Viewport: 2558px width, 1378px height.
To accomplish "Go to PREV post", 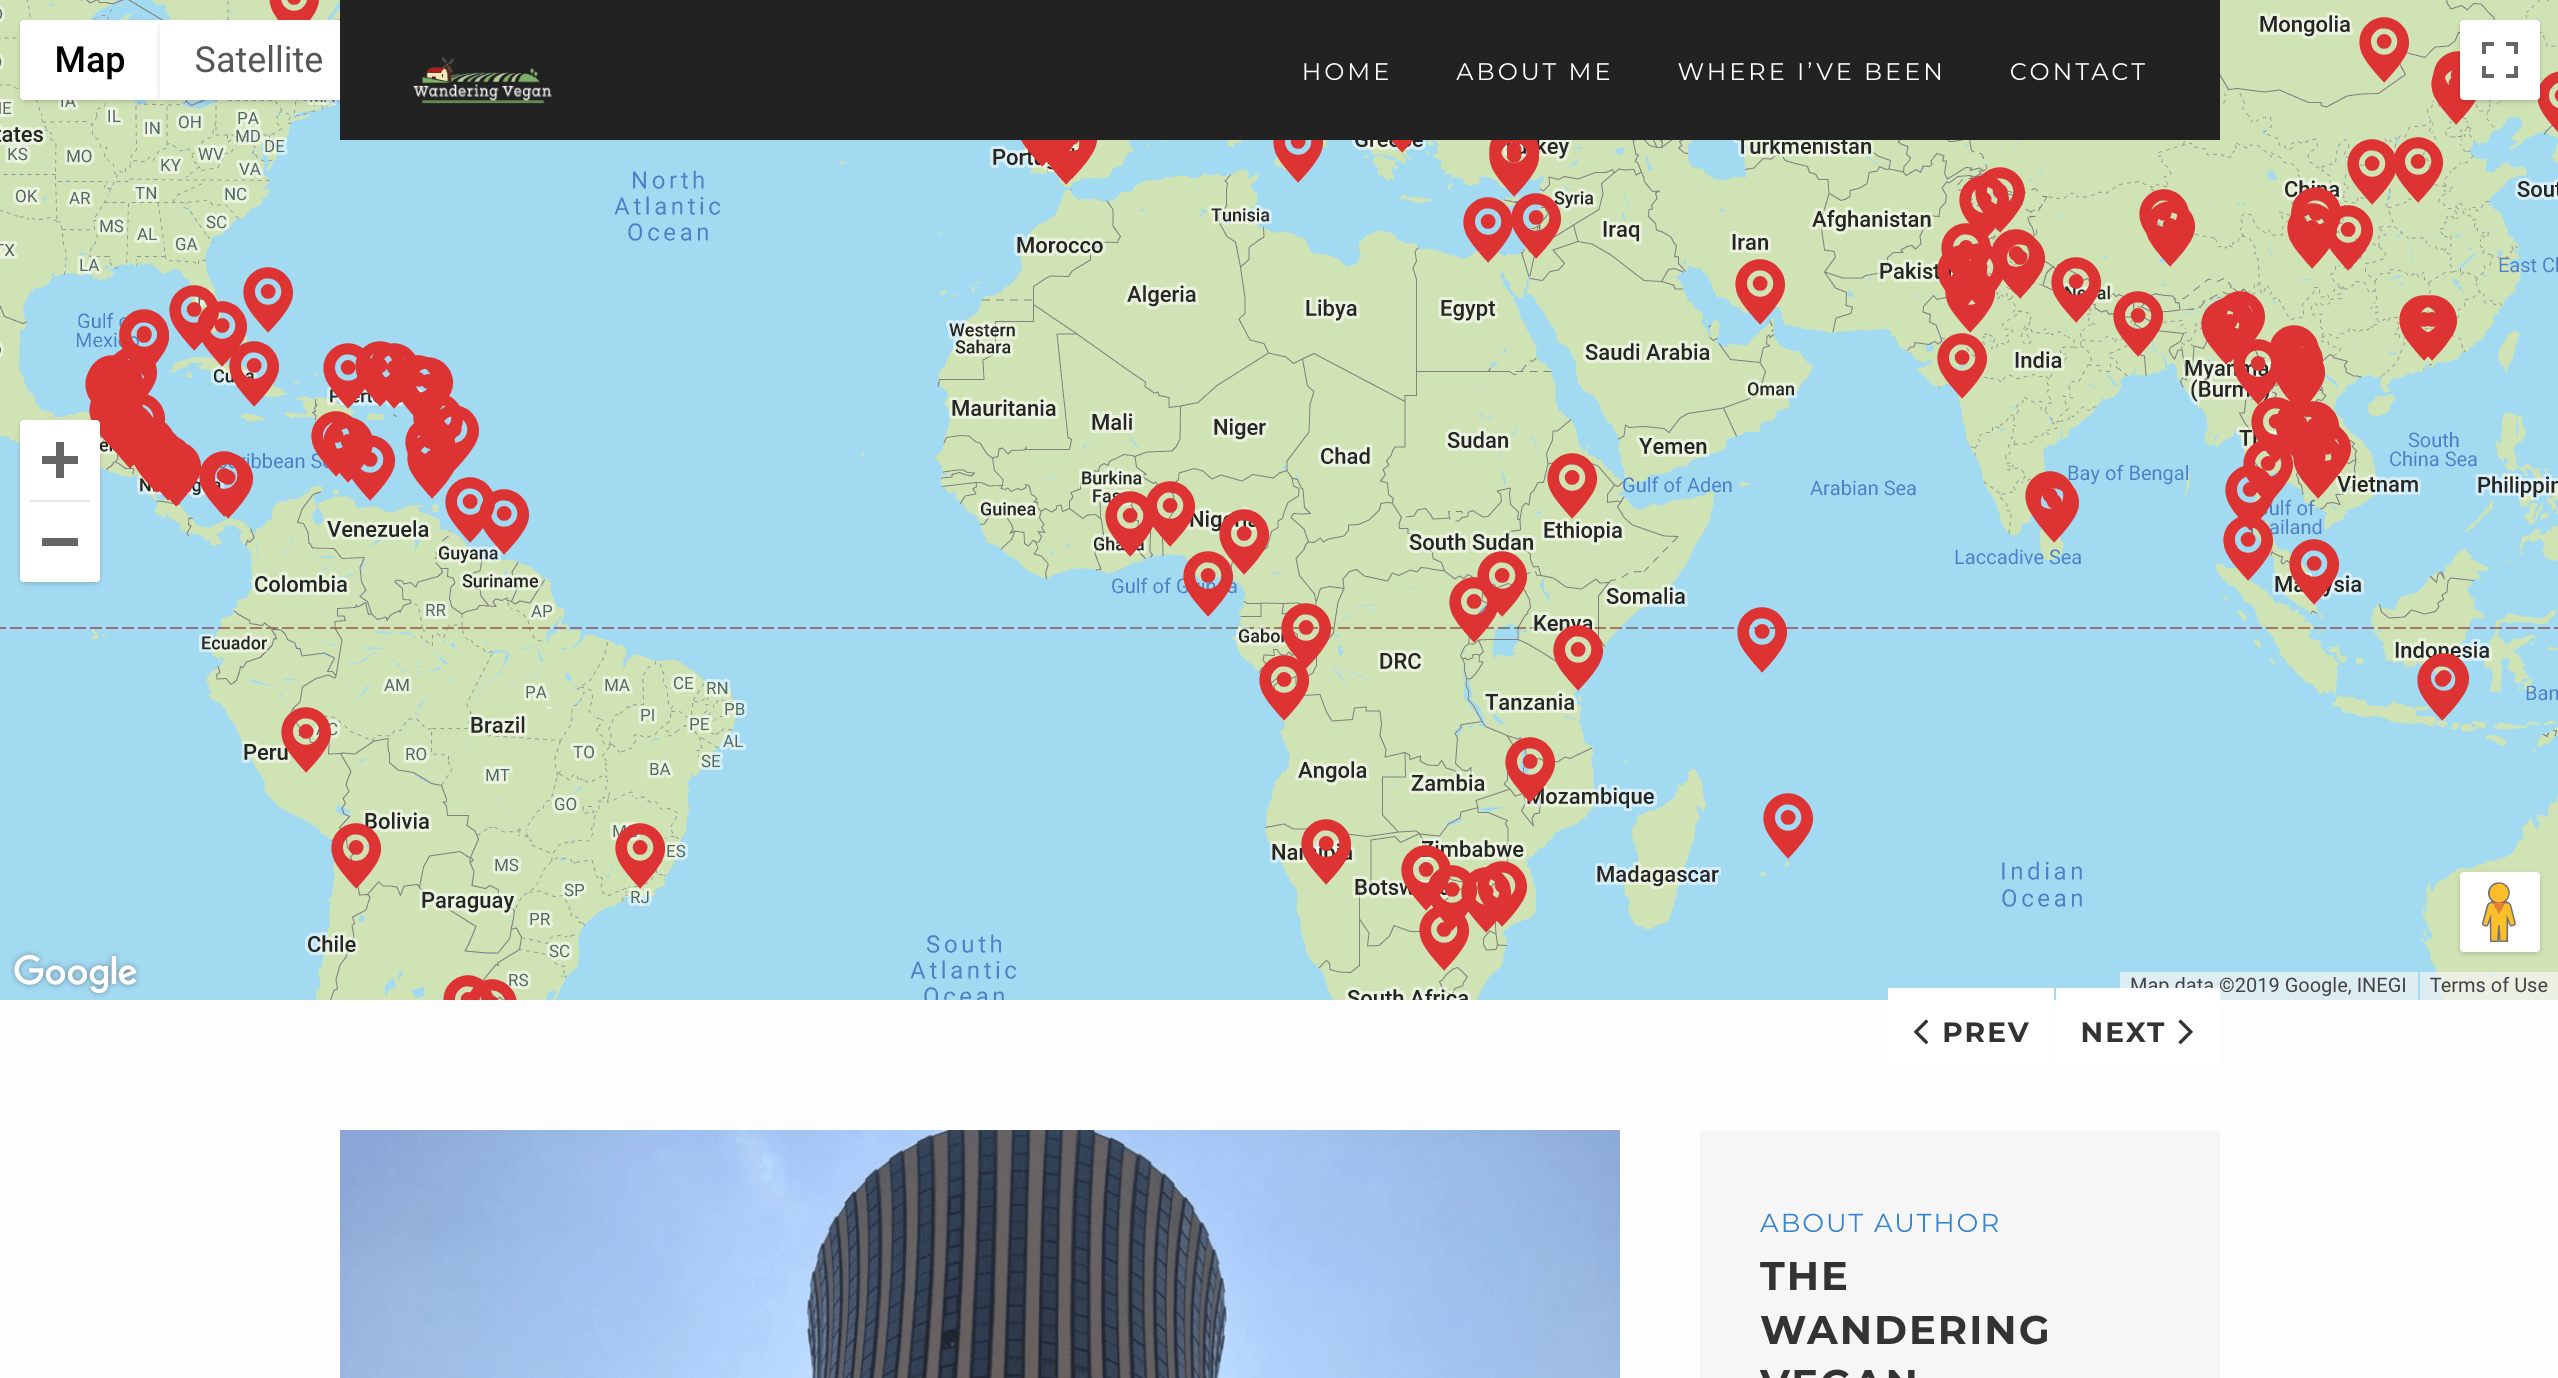I will point(1970,1032).
